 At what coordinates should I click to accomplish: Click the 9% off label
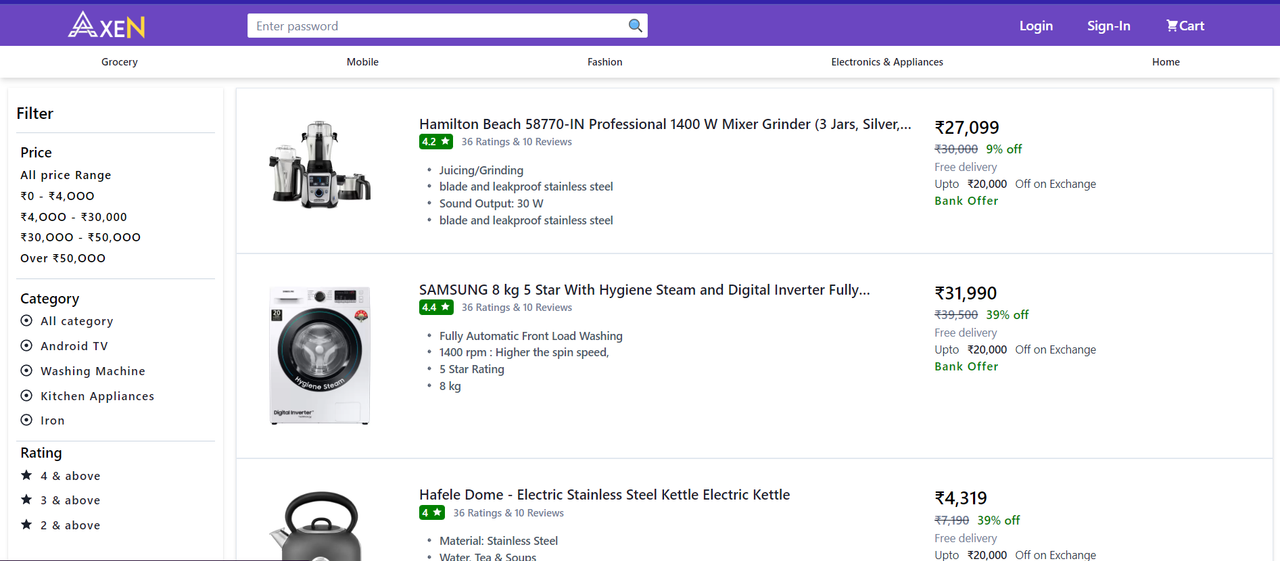(x=1004, y=149)
